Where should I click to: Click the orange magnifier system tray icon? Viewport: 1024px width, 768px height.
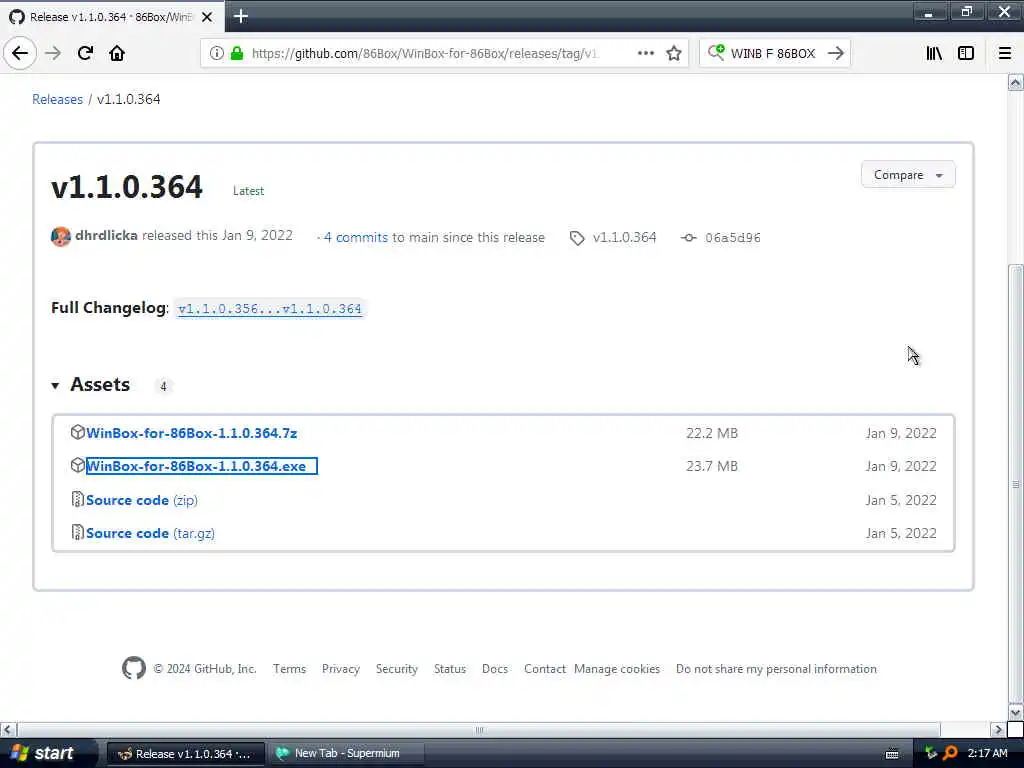[950, 754]
